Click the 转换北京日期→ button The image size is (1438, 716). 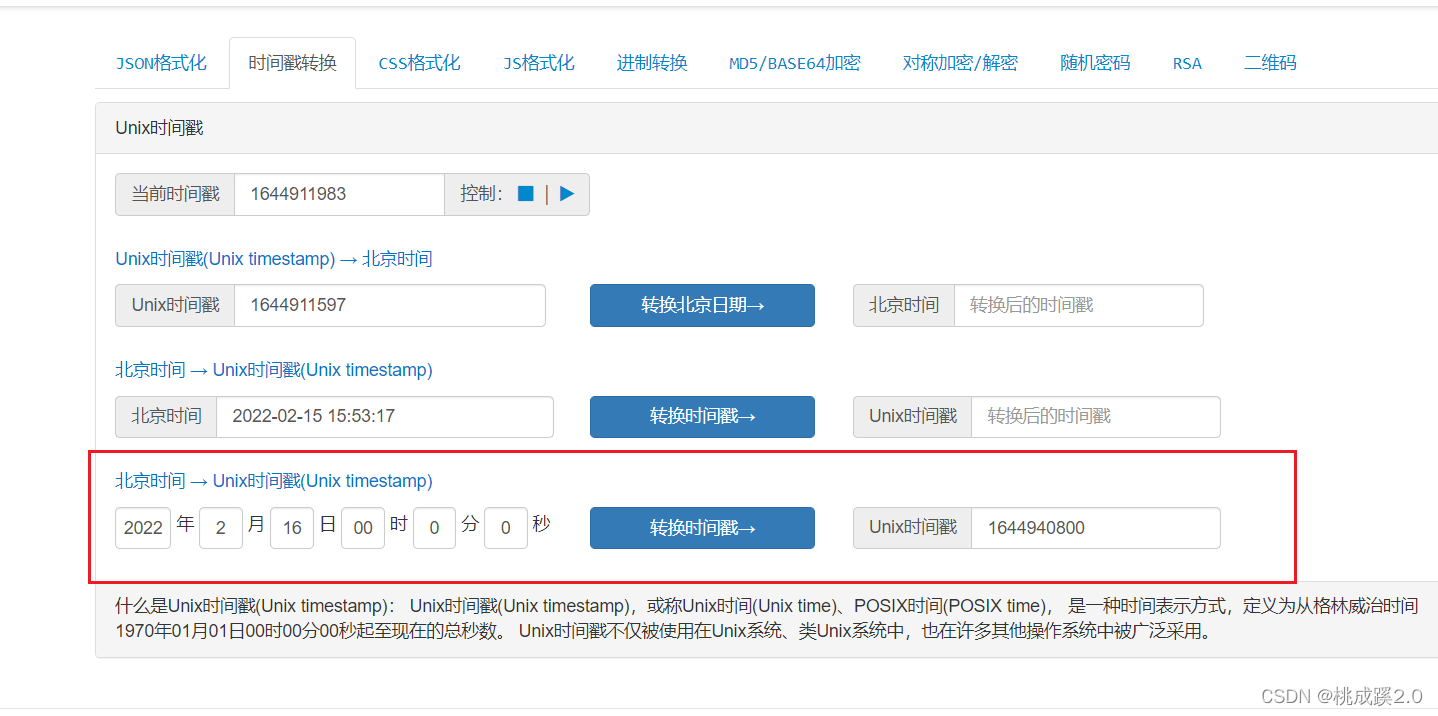(702, 305)
